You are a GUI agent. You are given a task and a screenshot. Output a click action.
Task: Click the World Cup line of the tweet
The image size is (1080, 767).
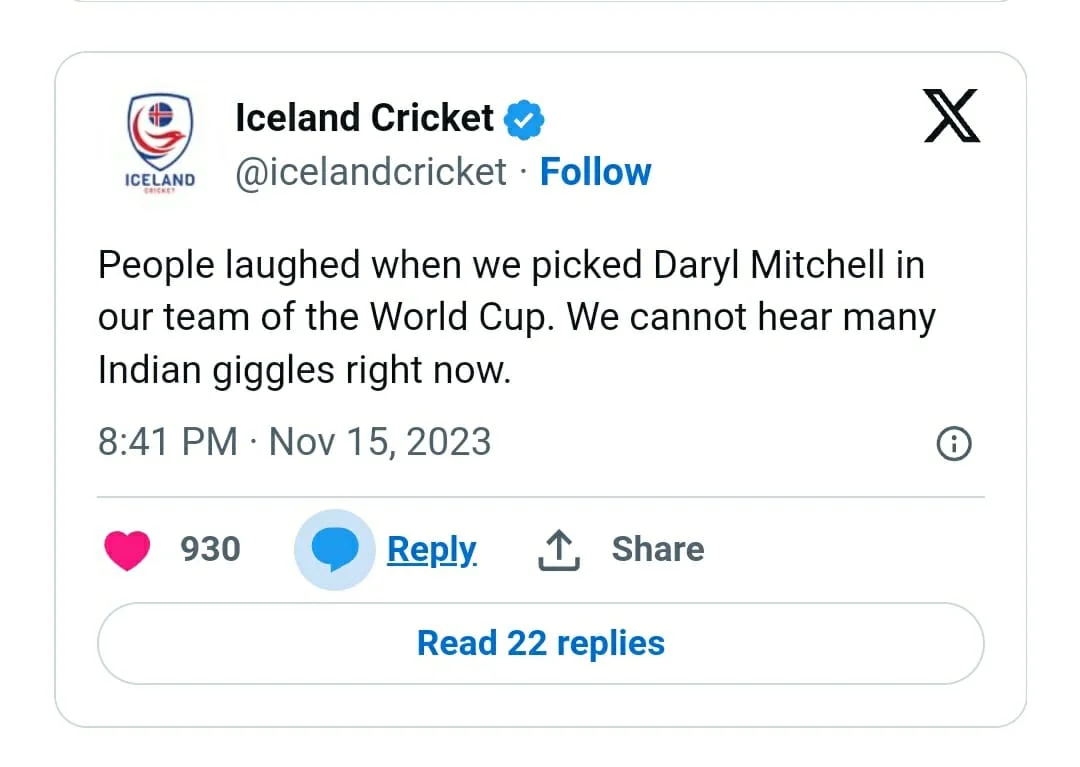pyautogui.click(x=517, y=317)
